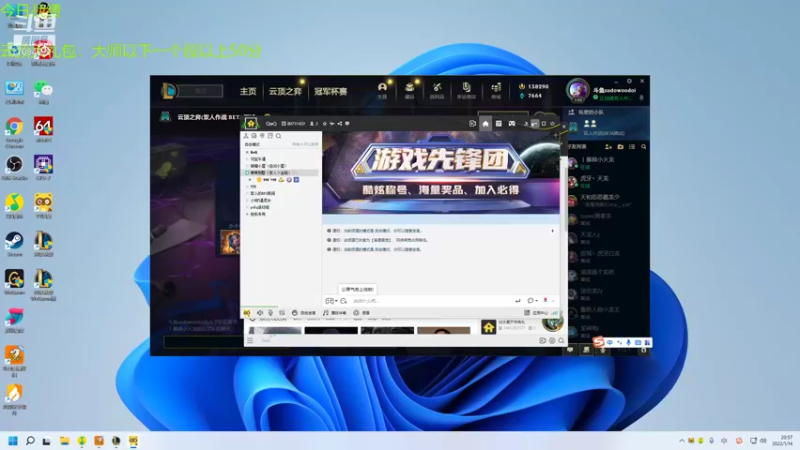Click the YY chat text input field
800x450 pixels.
[431, 301]
